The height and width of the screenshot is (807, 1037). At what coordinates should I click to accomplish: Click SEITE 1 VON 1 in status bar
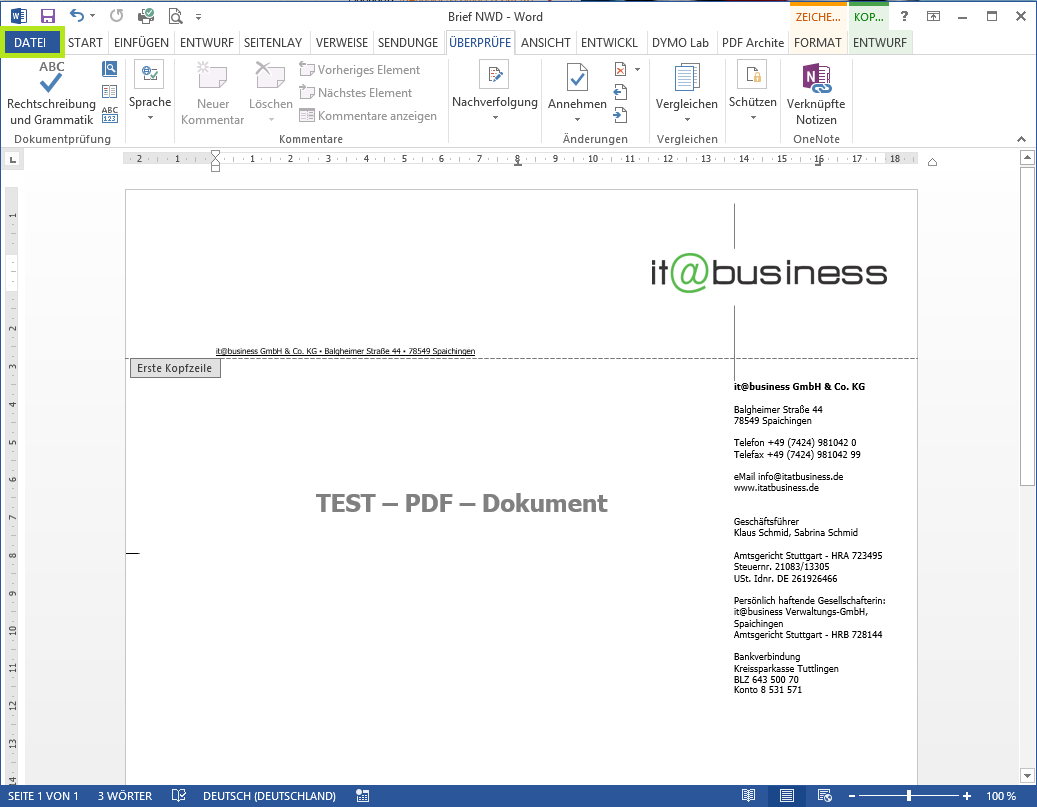[x=43, y=796]
